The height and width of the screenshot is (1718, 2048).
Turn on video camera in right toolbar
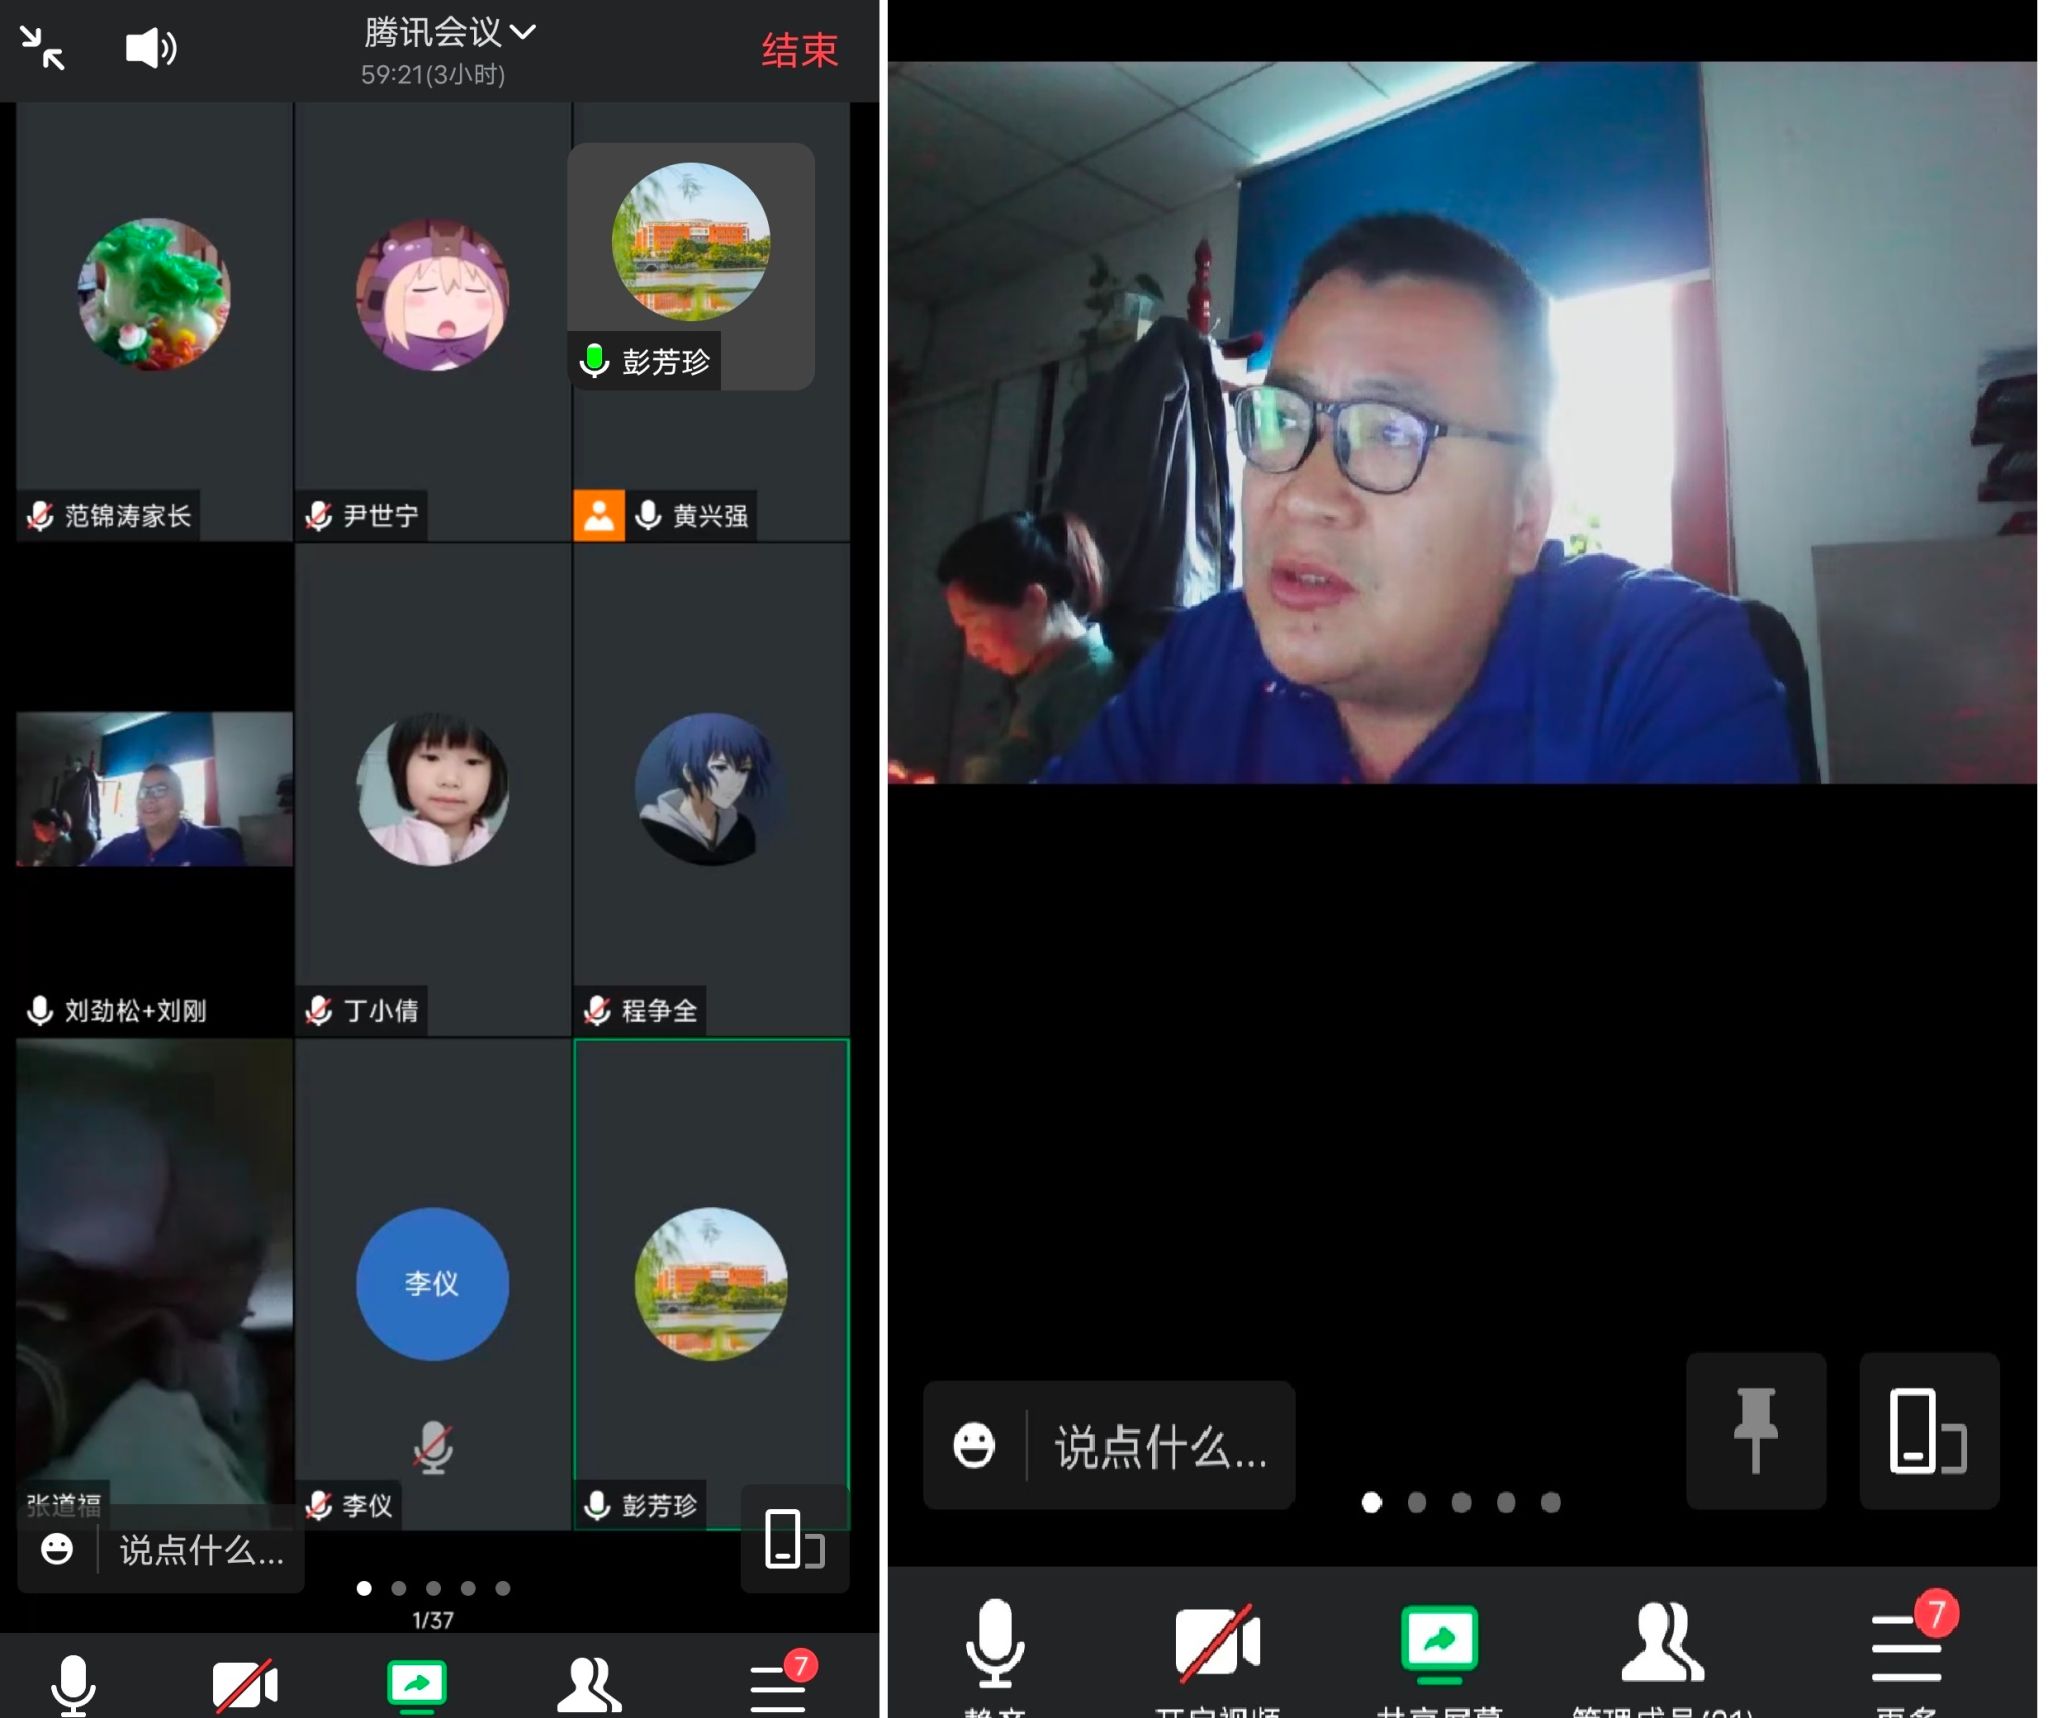pyautogui.click(x=1217, y=1645)
